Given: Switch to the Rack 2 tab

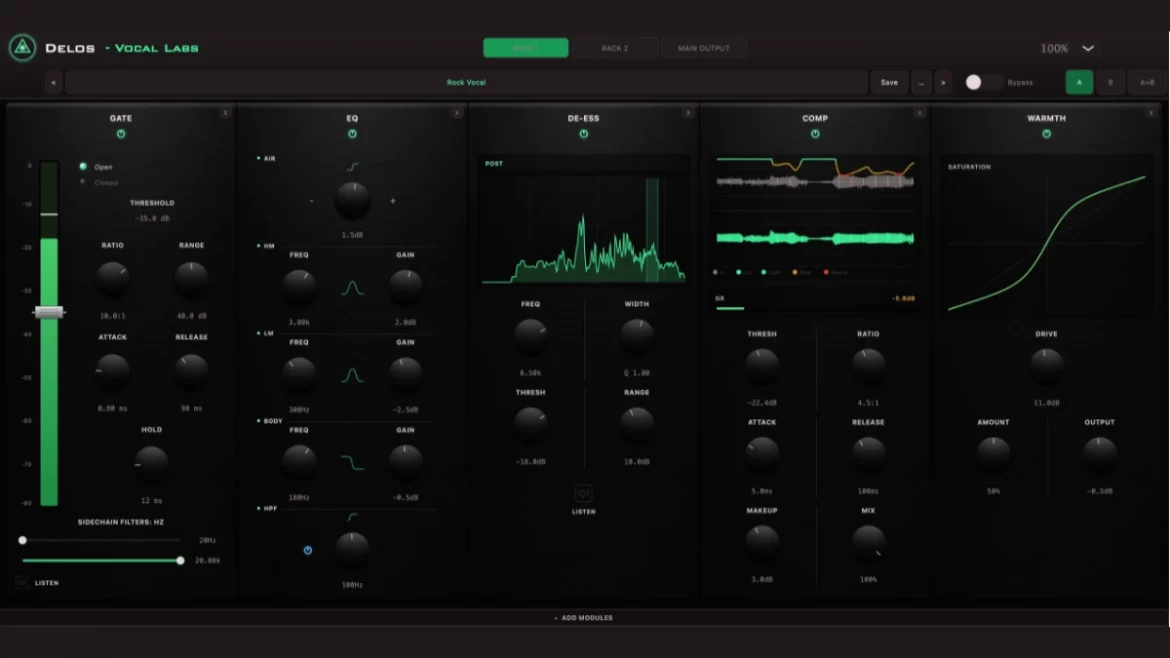Looking at the screenshot, I should coord(615,48).
